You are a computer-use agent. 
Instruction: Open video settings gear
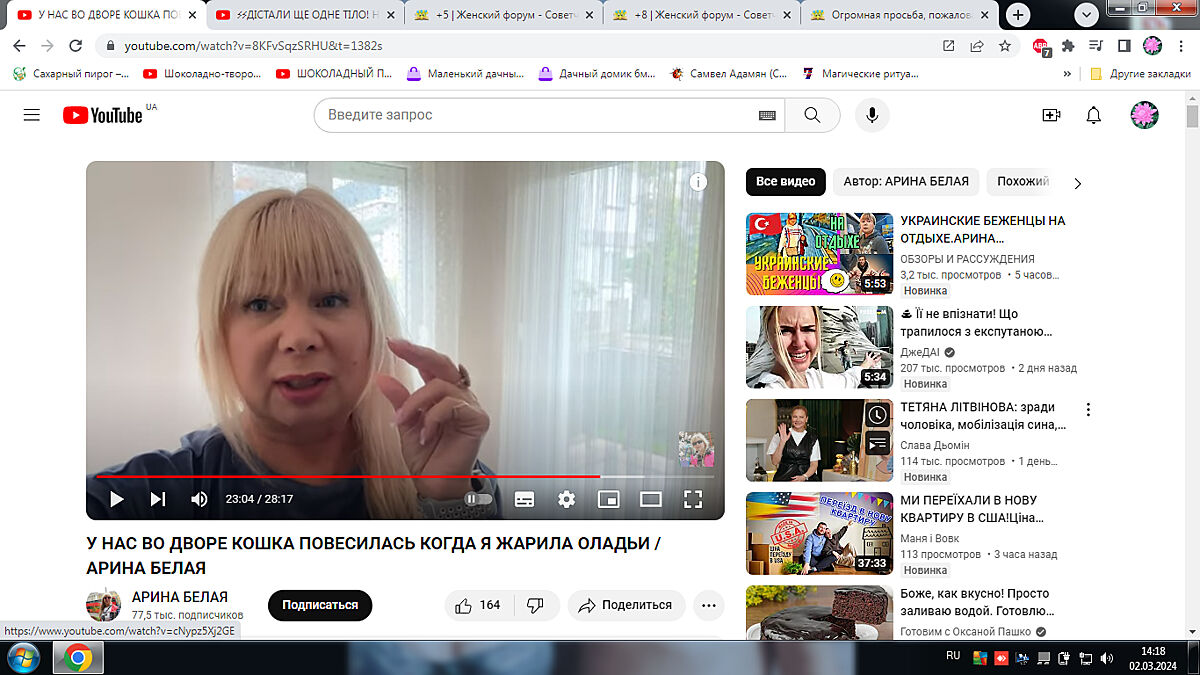[566, 499]
